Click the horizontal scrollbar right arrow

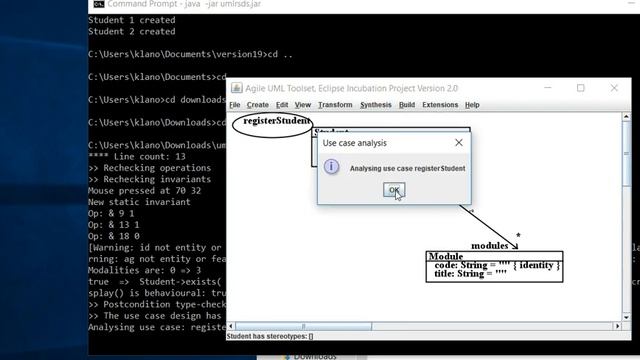coord(618,326)
